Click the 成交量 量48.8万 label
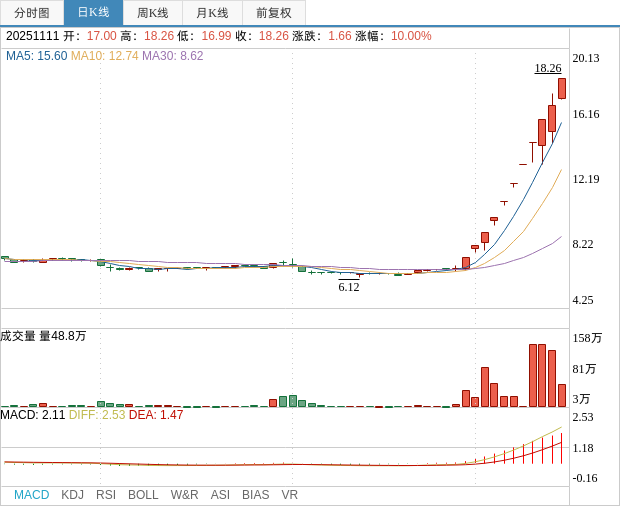This screenshot has height=506, width=620. coord(43,336)
